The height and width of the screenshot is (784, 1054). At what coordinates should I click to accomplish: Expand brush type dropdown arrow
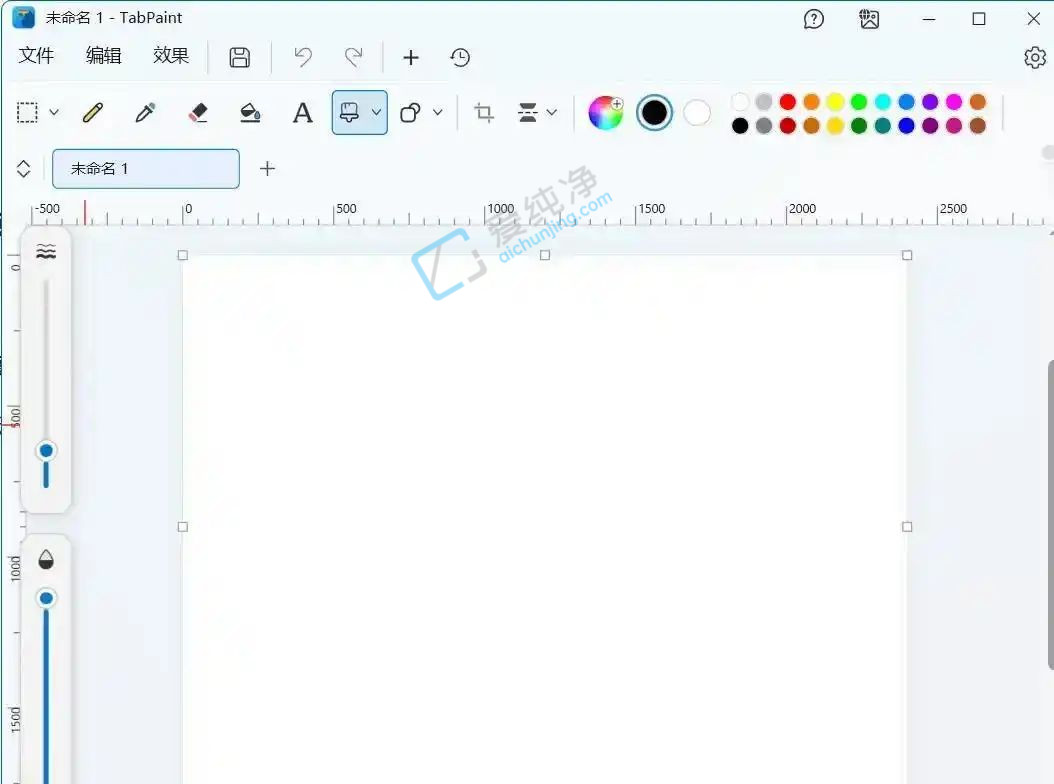point(376,112)
